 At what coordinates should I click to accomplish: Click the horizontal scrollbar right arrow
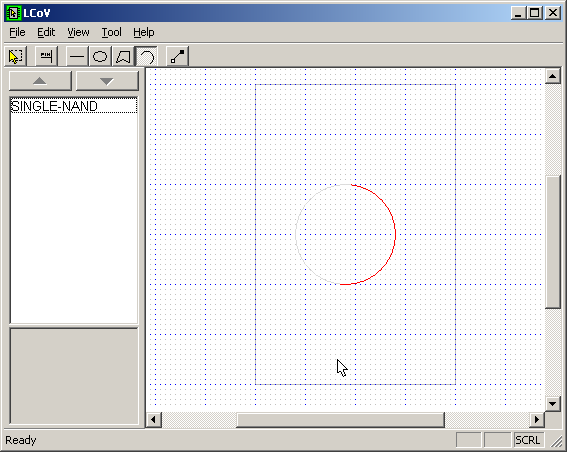pos(537,419)
